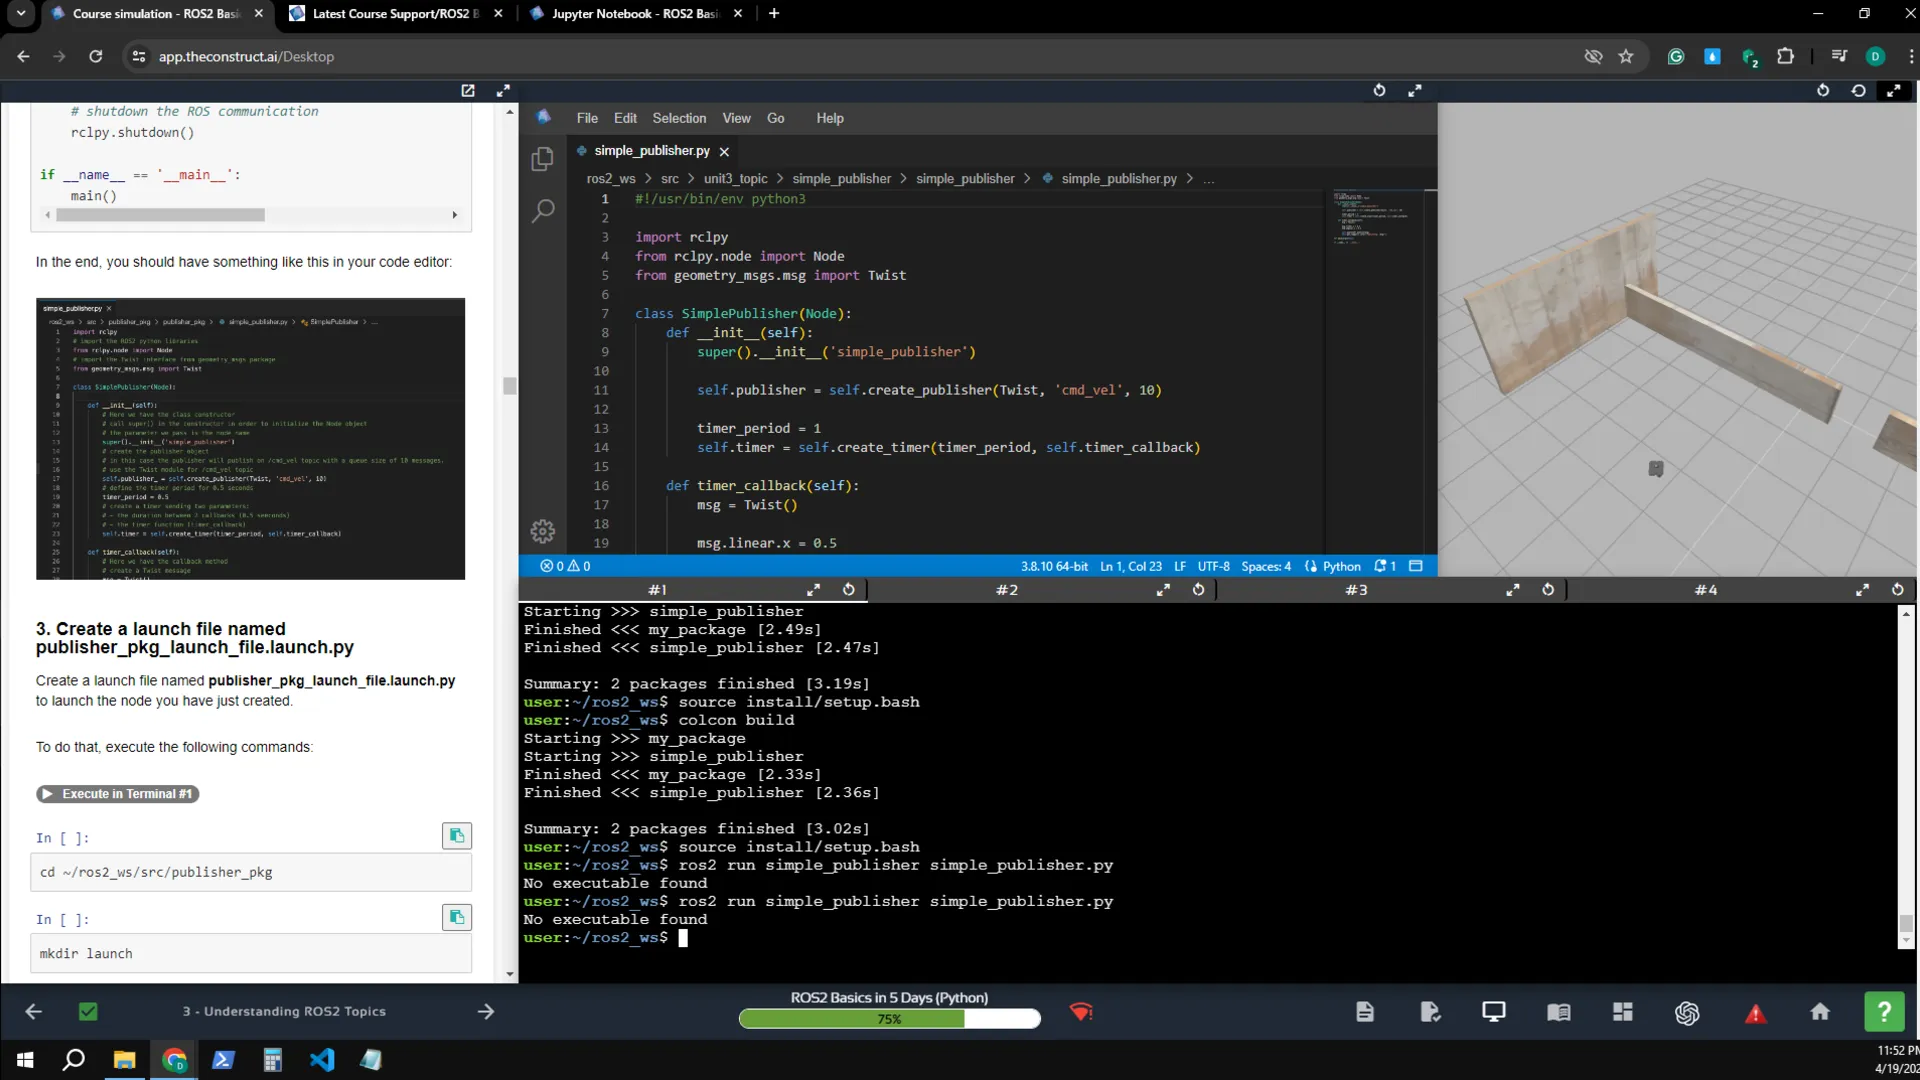Go to the home icon in bottom toolbar
Image resolution: width=1920 pixels, height=1080 pixels.
click(1820, 1012)
